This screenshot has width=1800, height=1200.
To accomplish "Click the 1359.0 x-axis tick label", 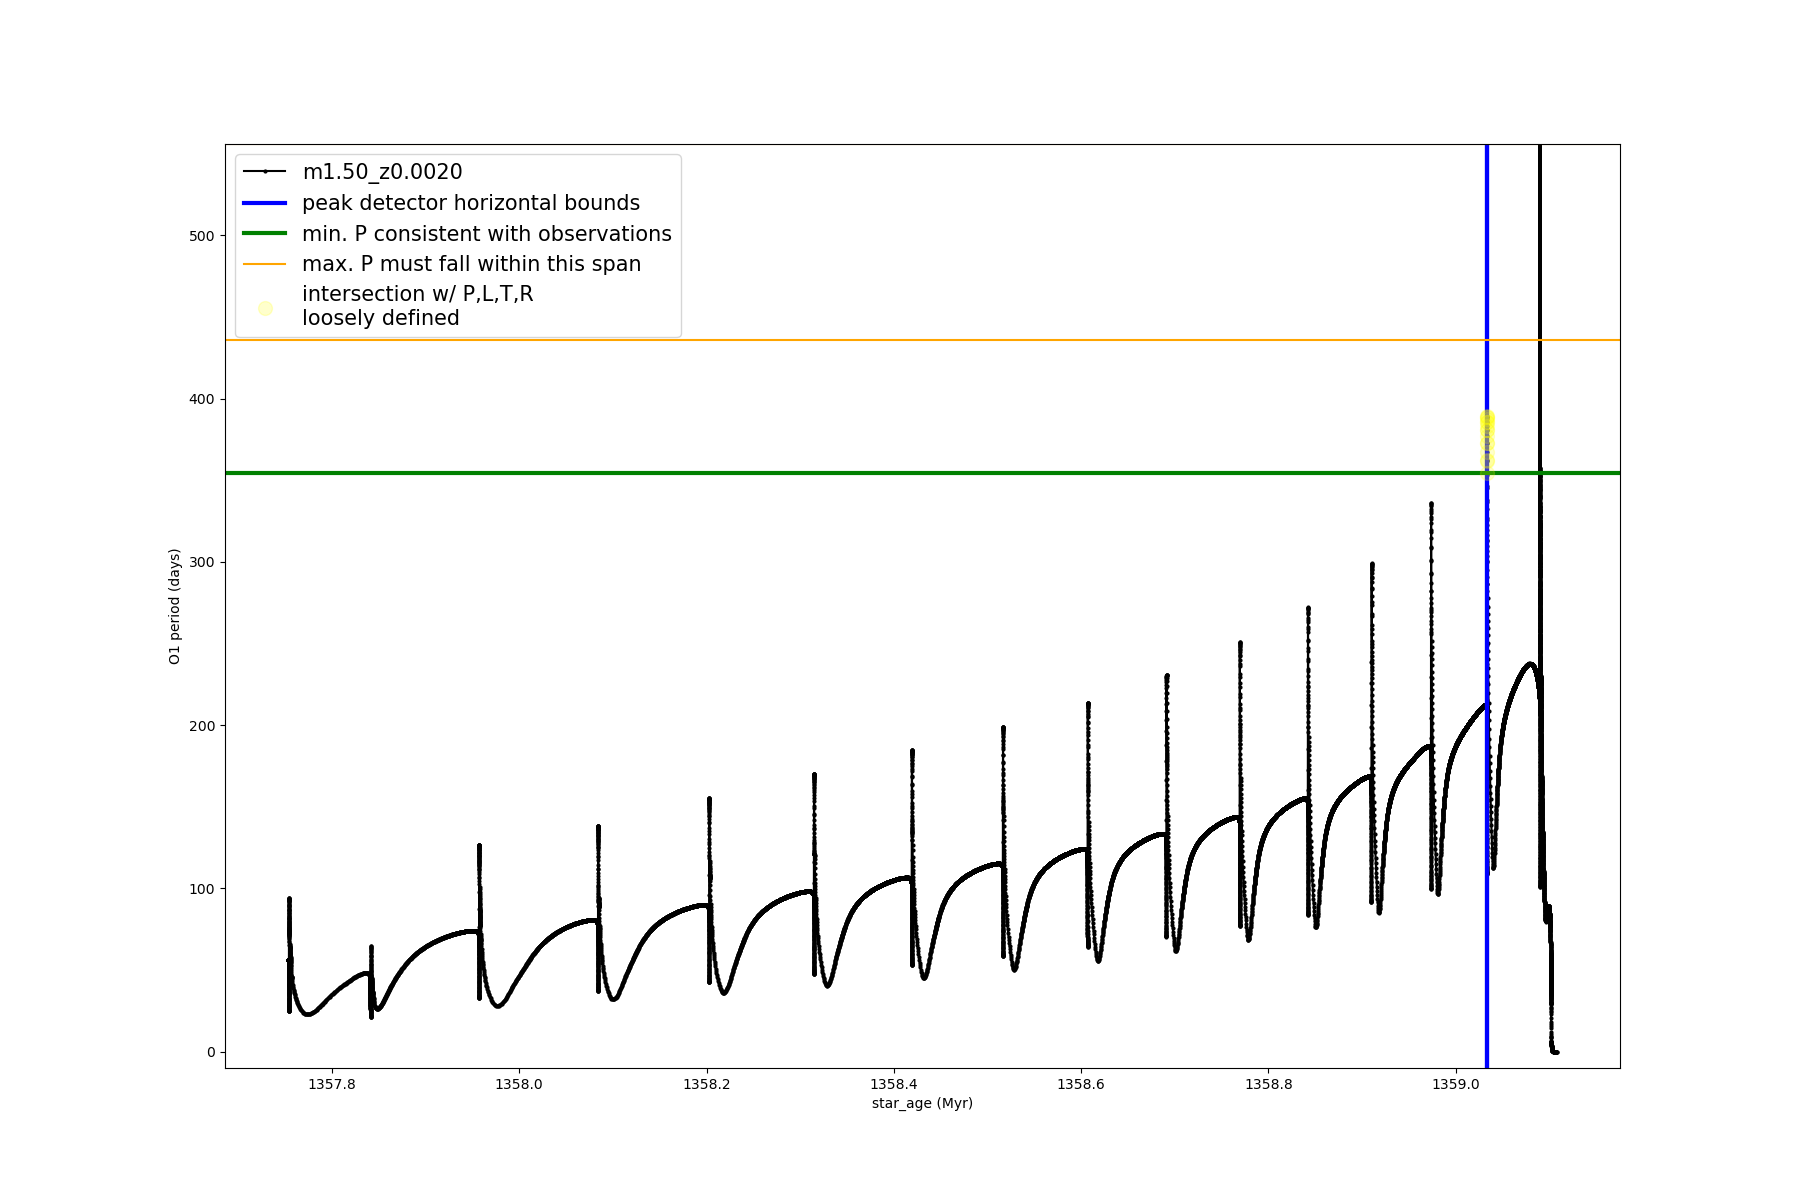I will [1456, 1084].
